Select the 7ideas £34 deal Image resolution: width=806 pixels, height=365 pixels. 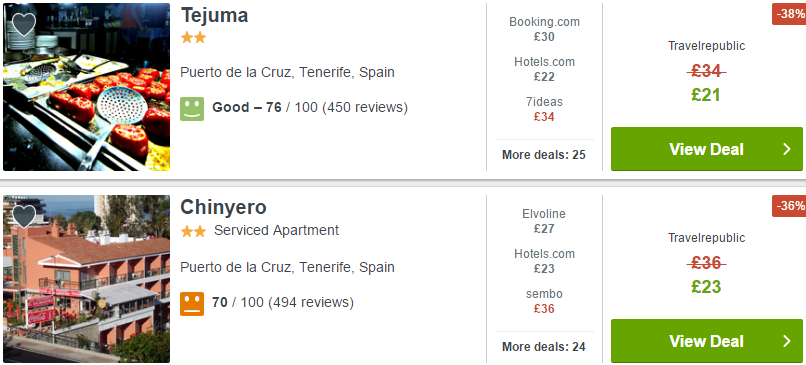[544, 110]
